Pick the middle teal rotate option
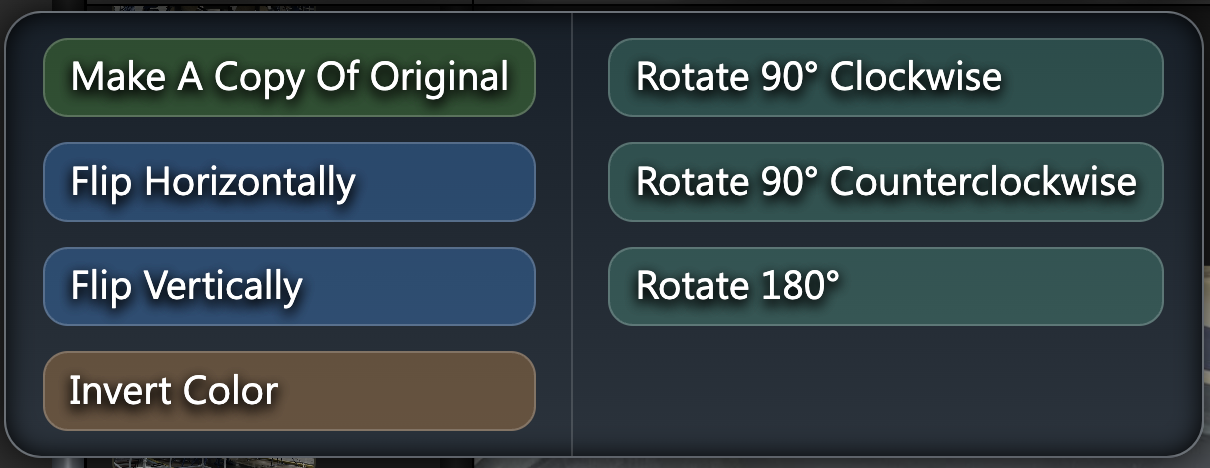 pos(885,182)
